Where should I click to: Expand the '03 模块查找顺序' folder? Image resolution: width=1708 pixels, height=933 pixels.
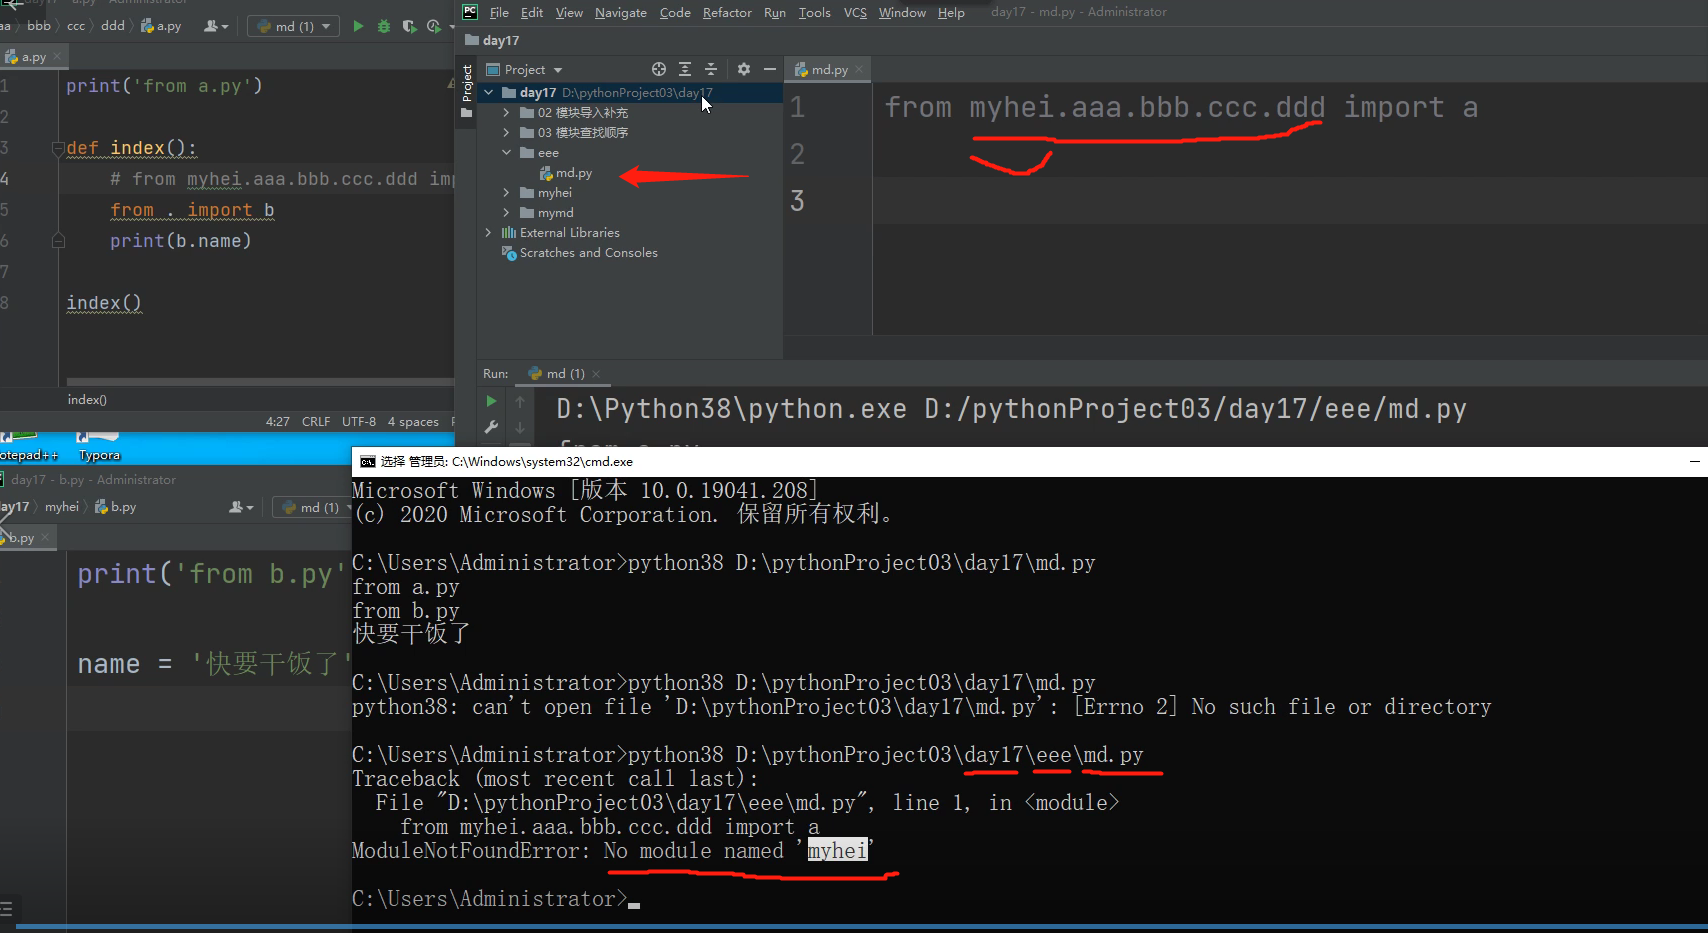507,133
